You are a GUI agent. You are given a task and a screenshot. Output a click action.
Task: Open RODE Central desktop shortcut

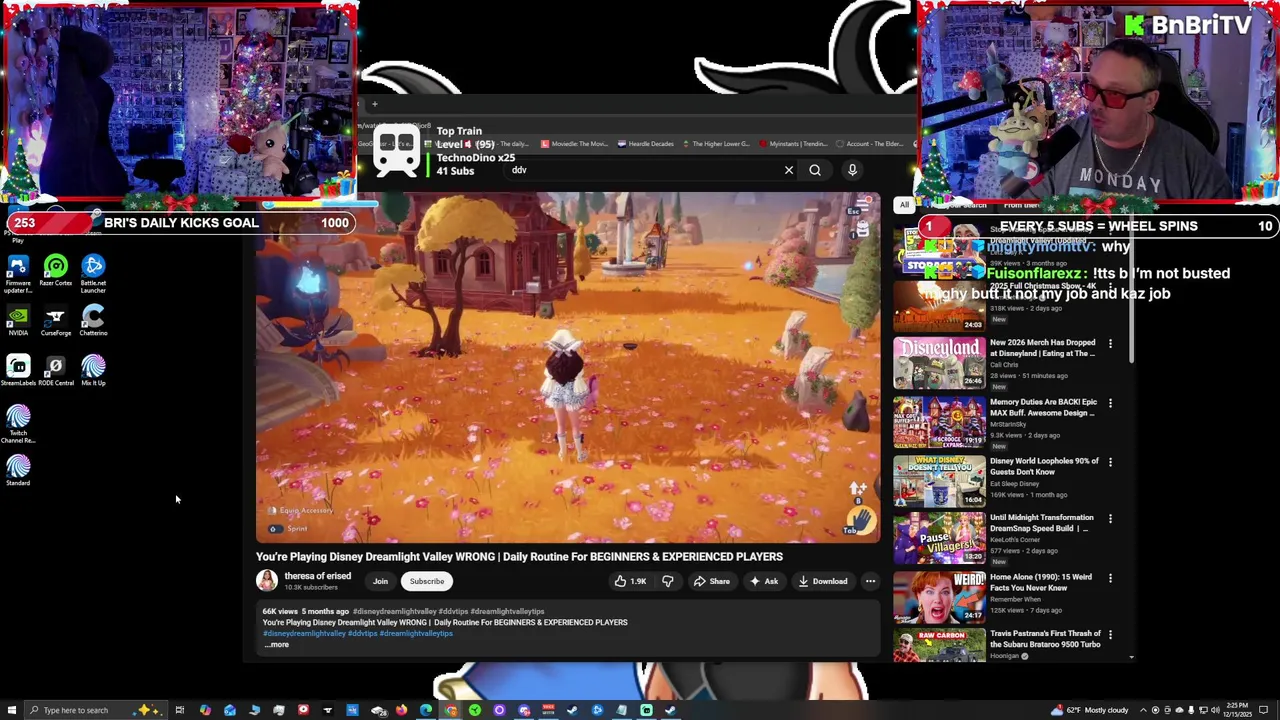point(55,371)
